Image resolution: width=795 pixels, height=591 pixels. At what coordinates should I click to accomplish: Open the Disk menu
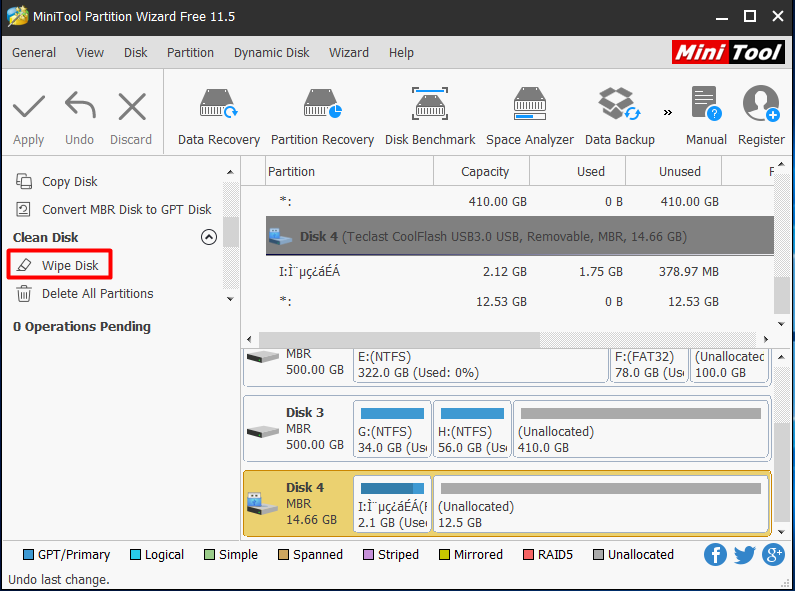pyautogui.click(x=135, y=53)
